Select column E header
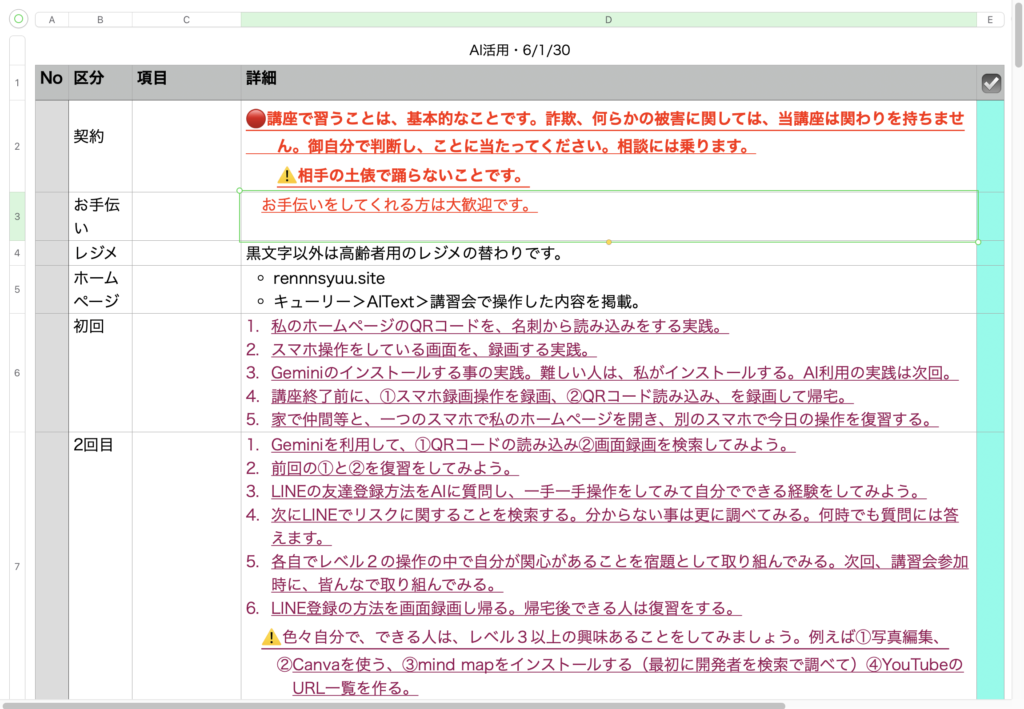 tap(990, 19)
